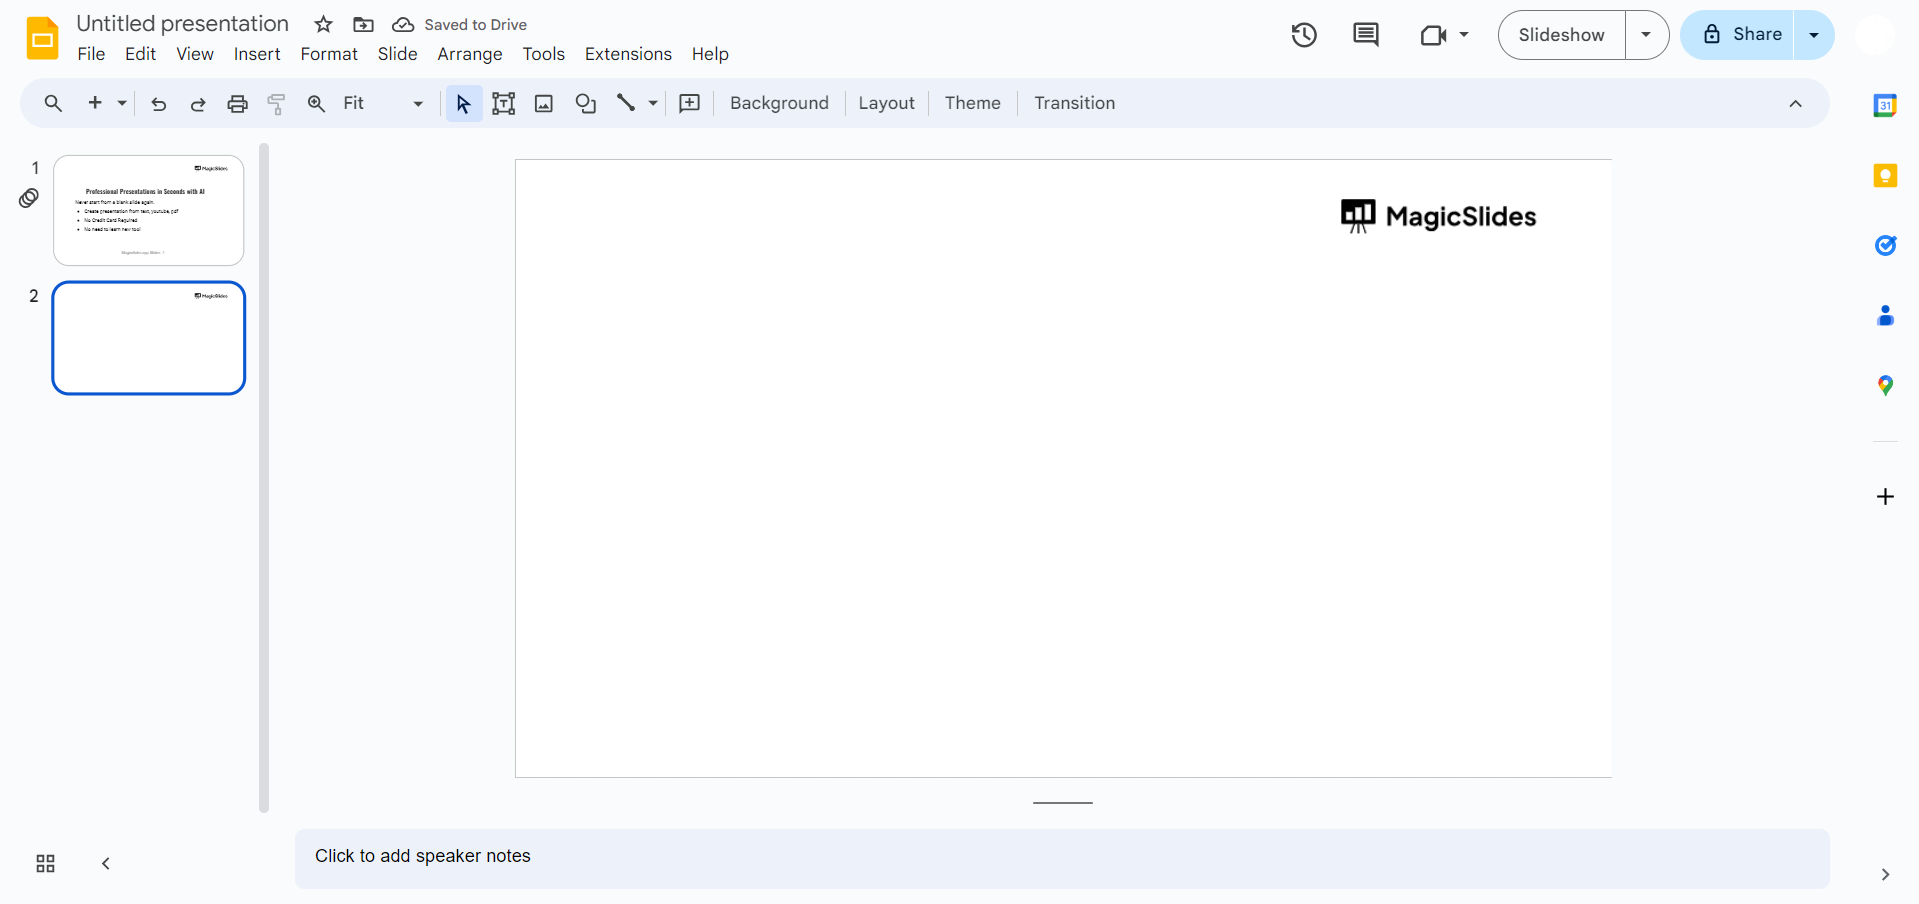Open version history clock icon
This screenshot has width=1919, height=904.
[x=1304, y=35]
